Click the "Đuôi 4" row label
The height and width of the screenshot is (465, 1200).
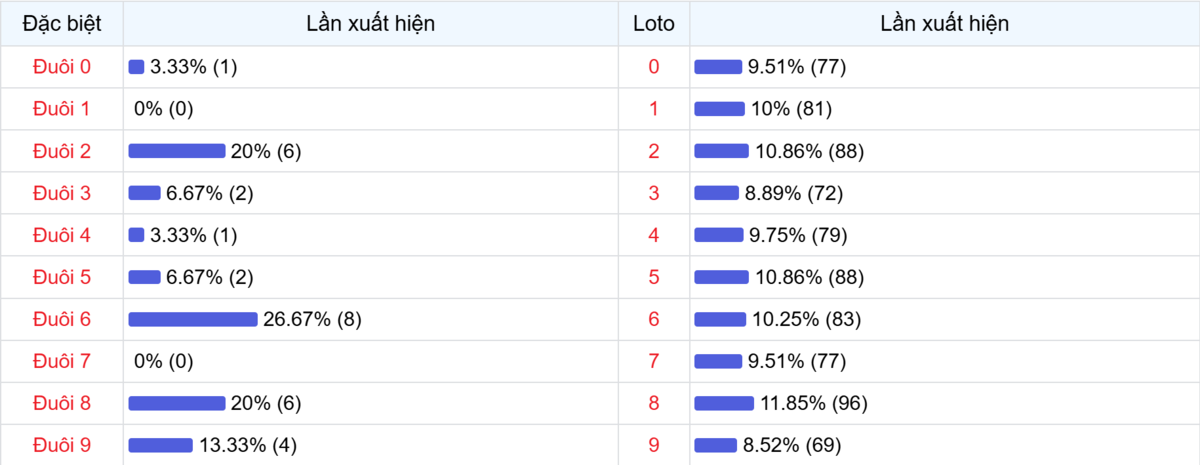(x=62, y=235)
